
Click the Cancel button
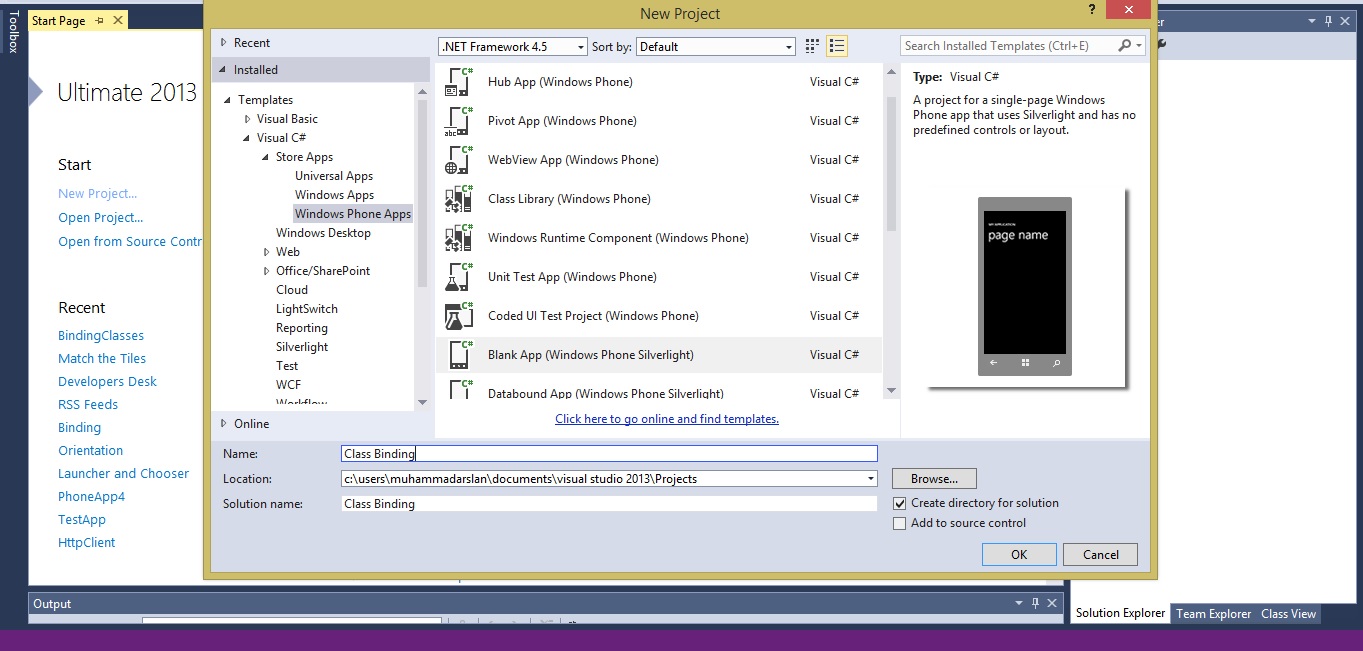(1100, 554)
